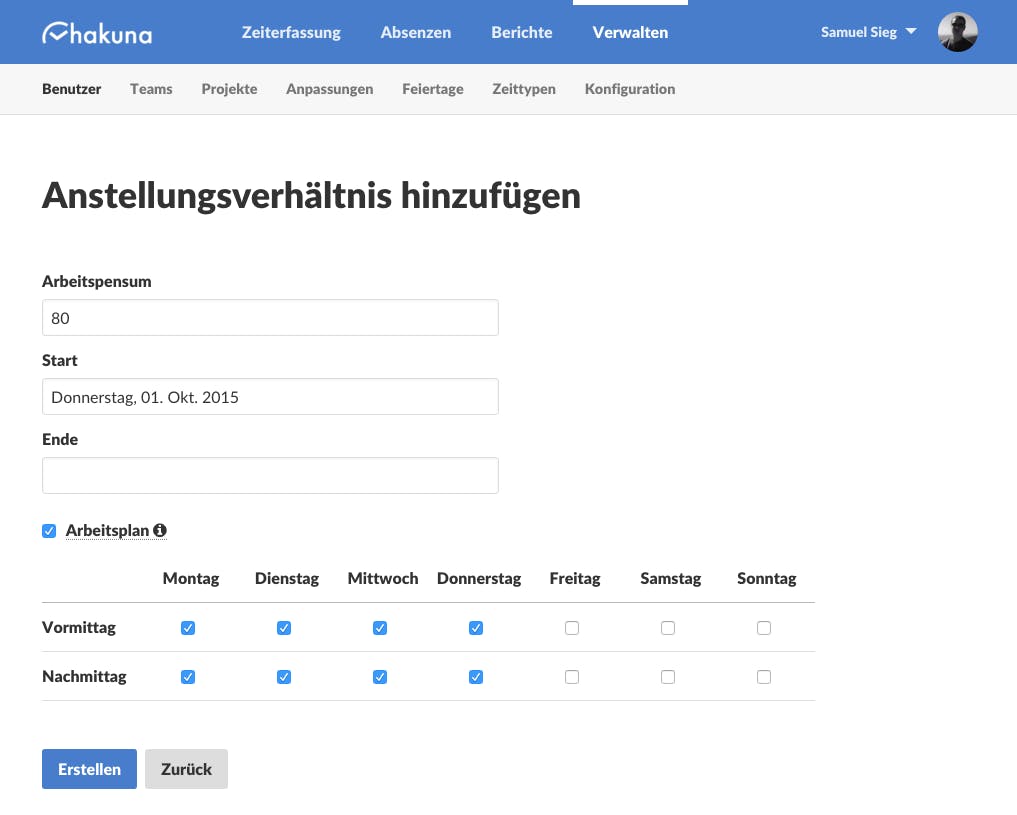Go to Absenzen
Screen dimensions: 1017x815
pos(416,32)
